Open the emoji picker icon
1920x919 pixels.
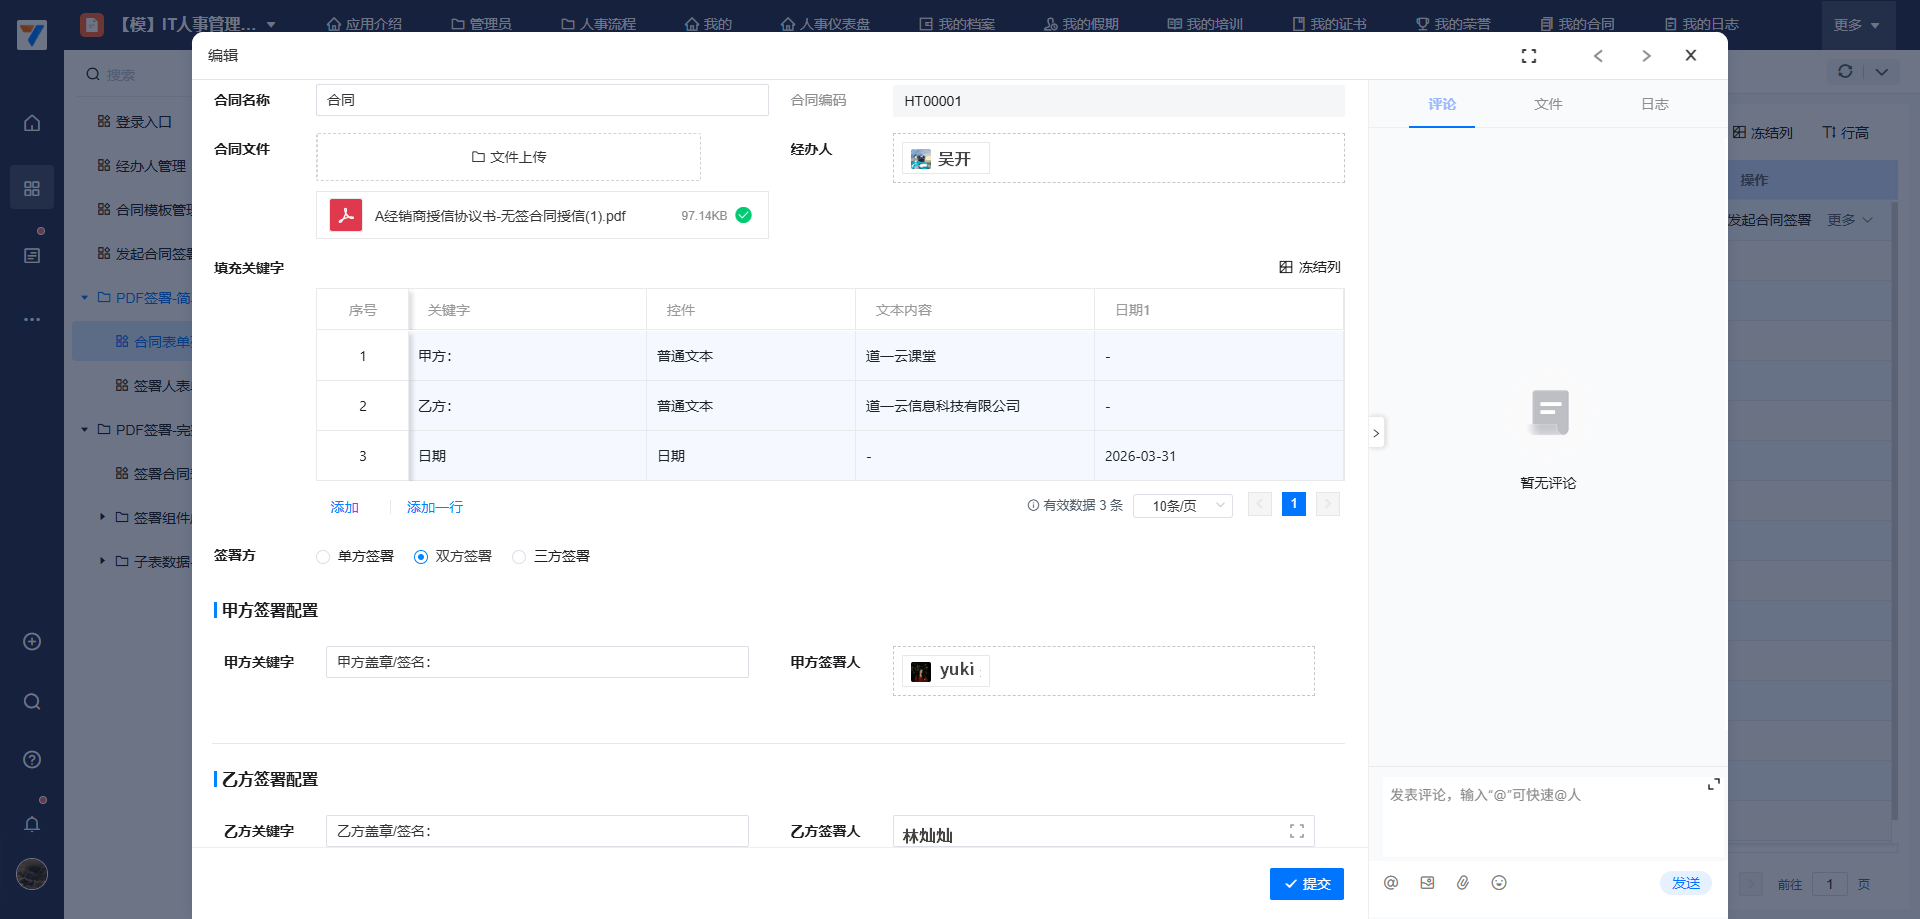click(x=1498, y=882)
